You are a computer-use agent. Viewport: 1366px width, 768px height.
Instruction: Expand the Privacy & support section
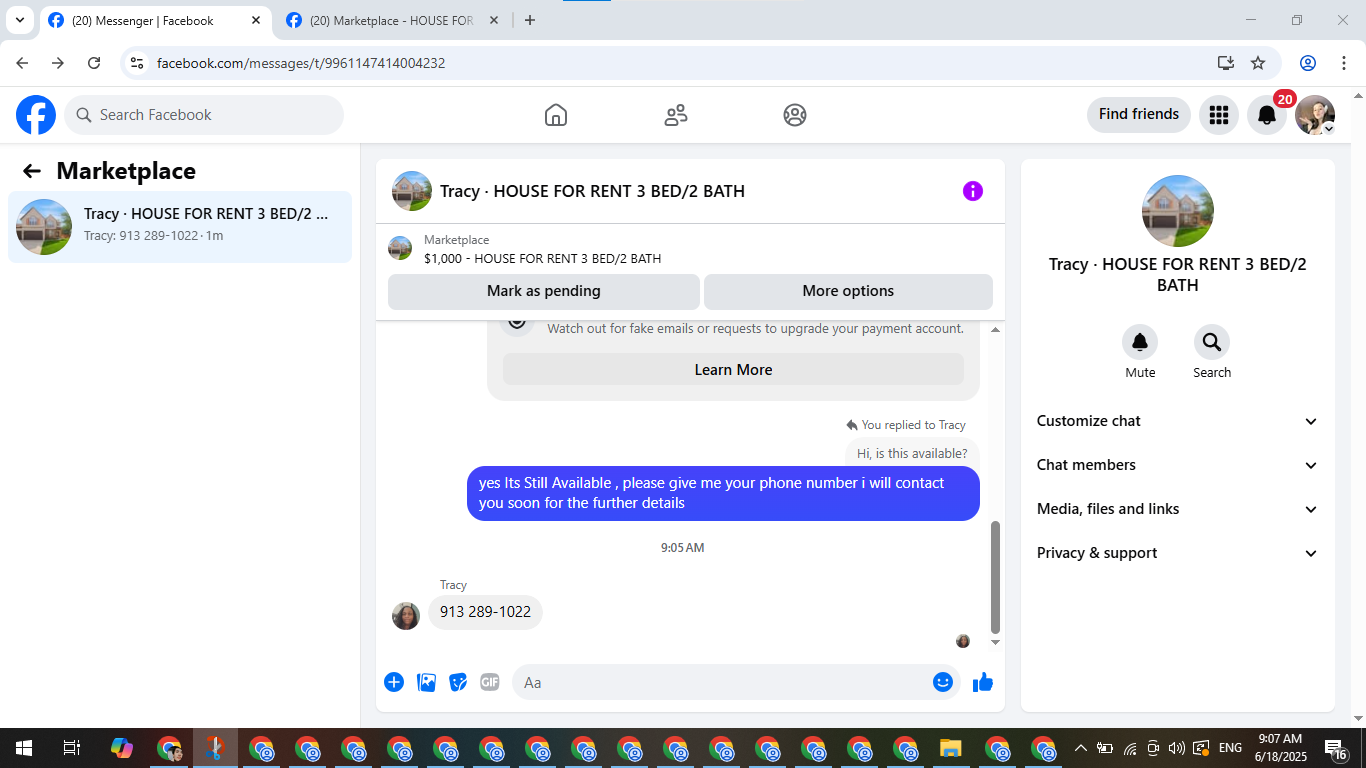[x=1178, y=553]
